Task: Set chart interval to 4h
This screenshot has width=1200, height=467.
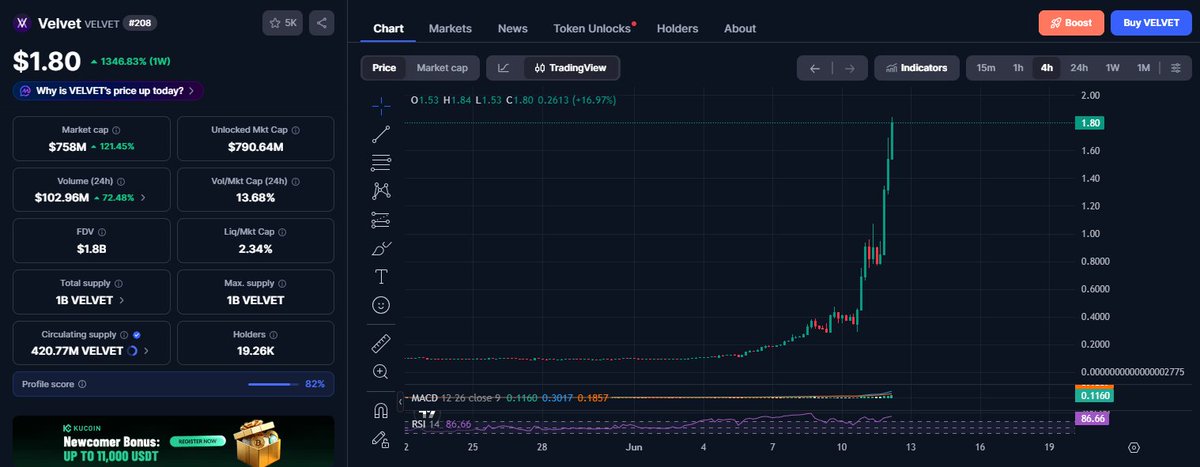Action: (x=1047, y=68)
